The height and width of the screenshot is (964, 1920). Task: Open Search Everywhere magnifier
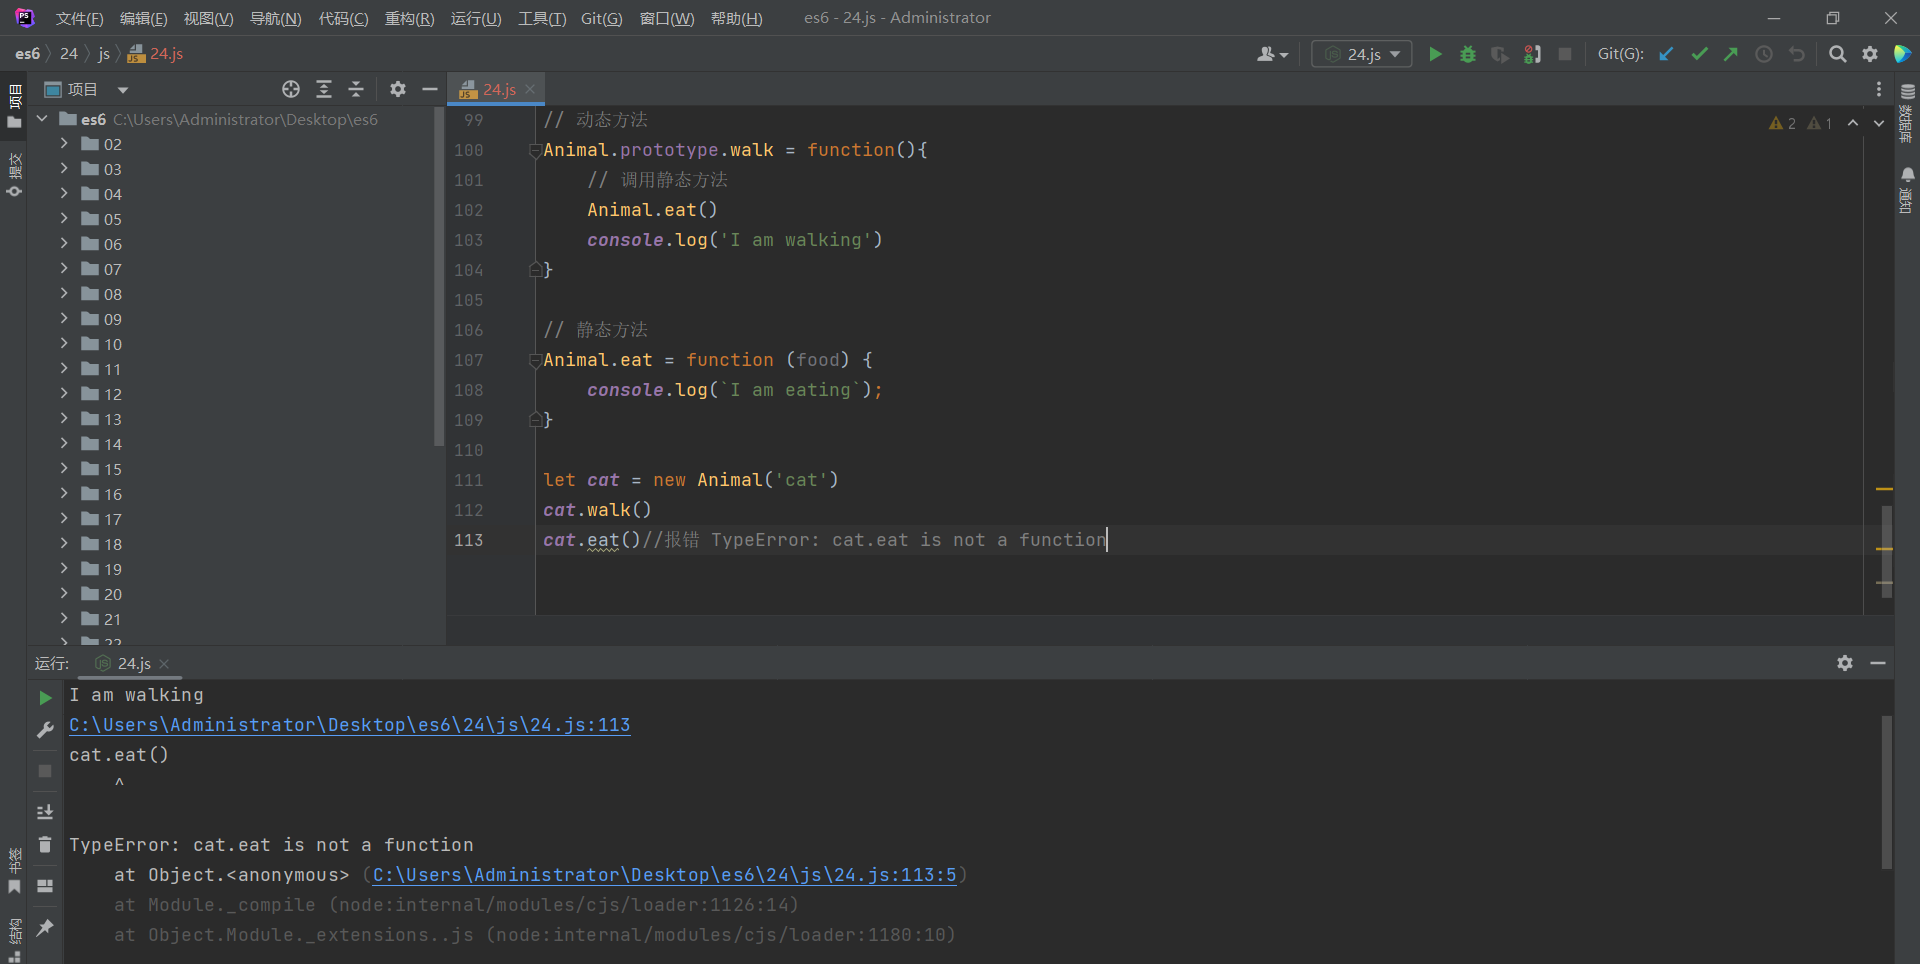[x=1837, y=54]
